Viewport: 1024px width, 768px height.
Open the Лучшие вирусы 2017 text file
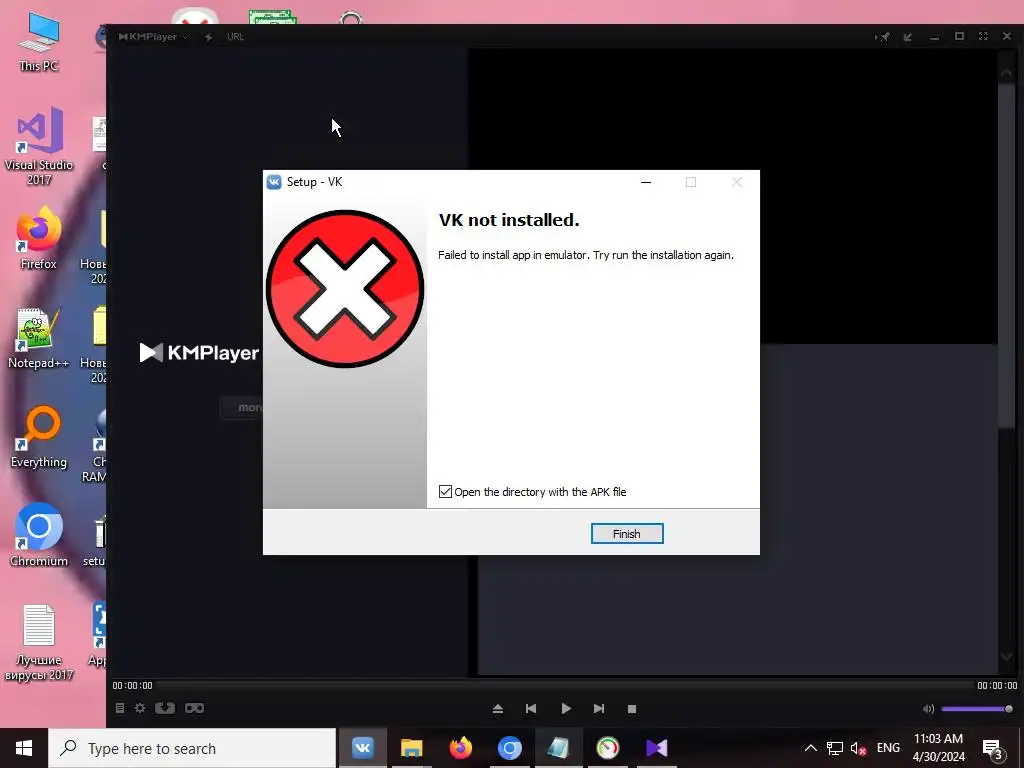(x=39, y=643)
